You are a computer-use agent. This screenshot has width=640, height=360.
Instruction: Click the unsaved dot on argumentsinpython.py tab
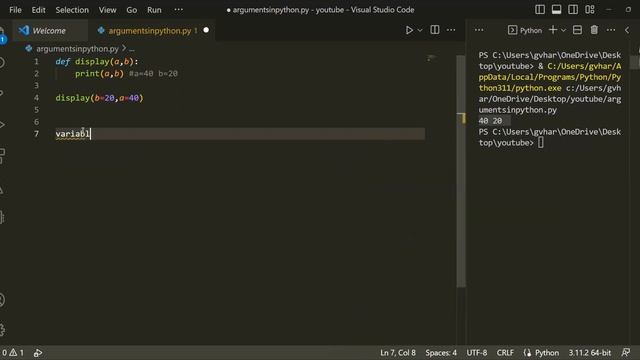[x=206, y=30]
